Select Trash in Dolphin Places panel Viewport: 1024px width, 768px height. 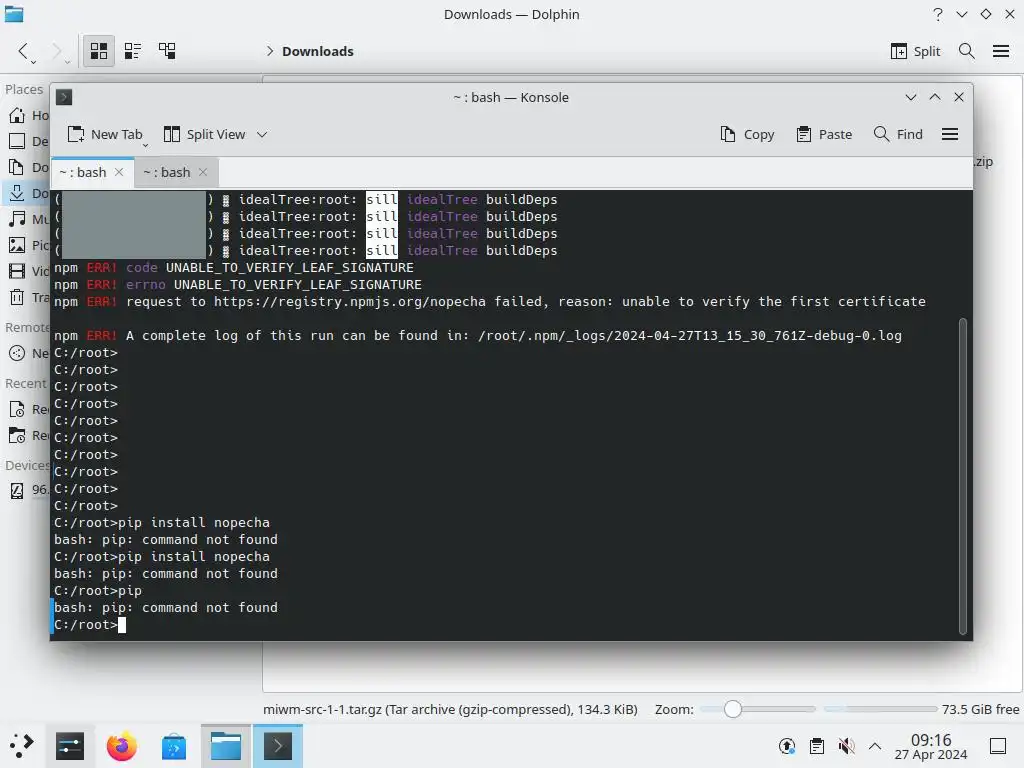(29, 298)
